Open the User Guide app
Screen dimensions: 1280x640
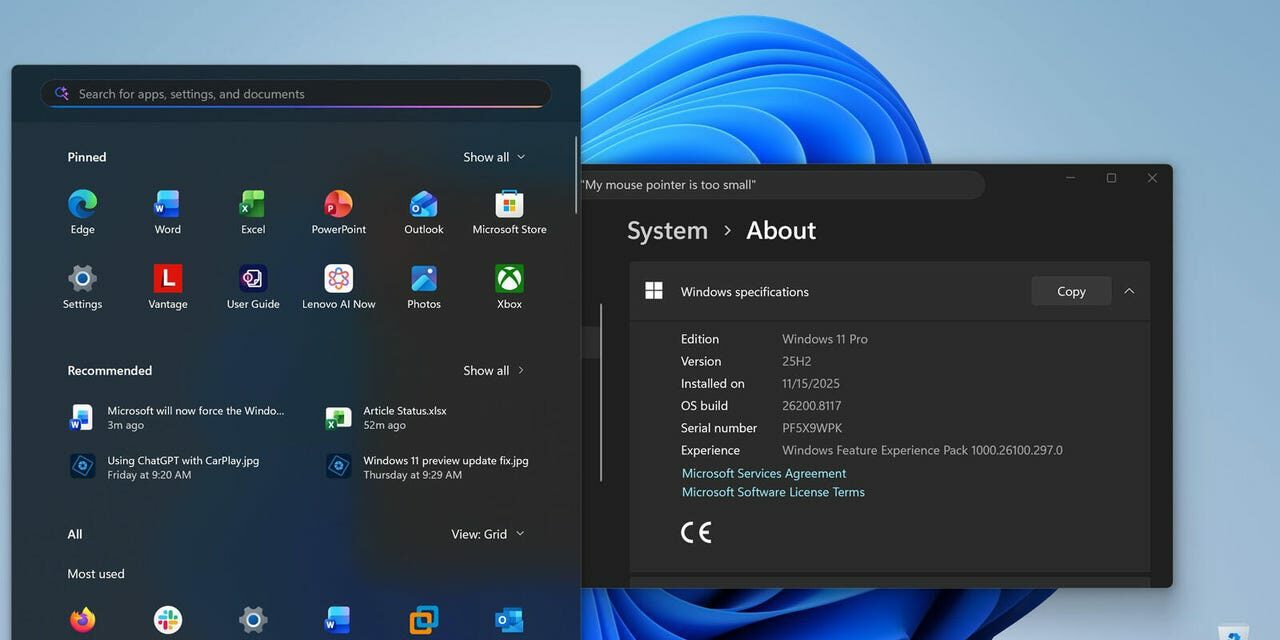point(251,284)
